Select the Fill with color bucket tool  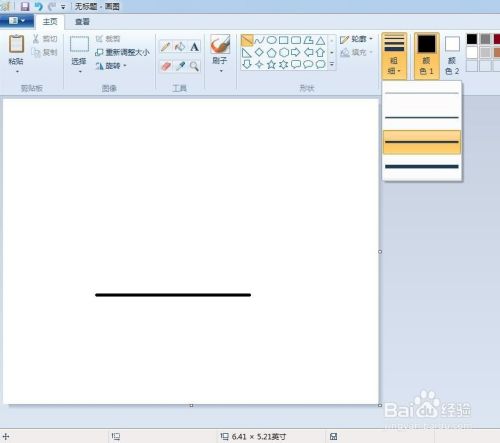pyautogui.click(x=180, y=47)
